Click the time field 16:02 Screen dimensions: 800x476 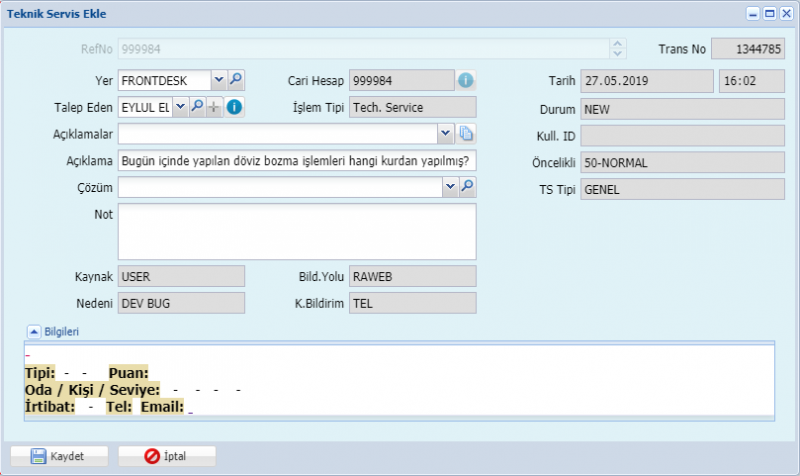pos(752,81)
